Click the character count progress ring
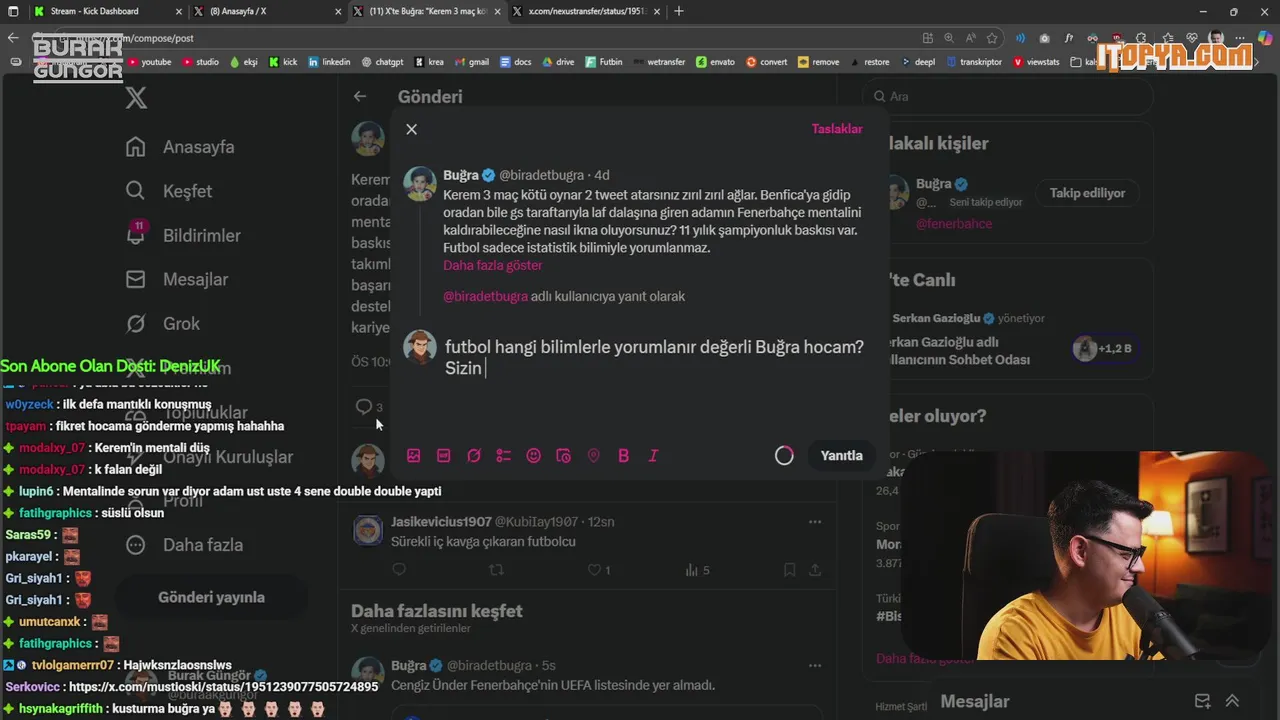 784,455
